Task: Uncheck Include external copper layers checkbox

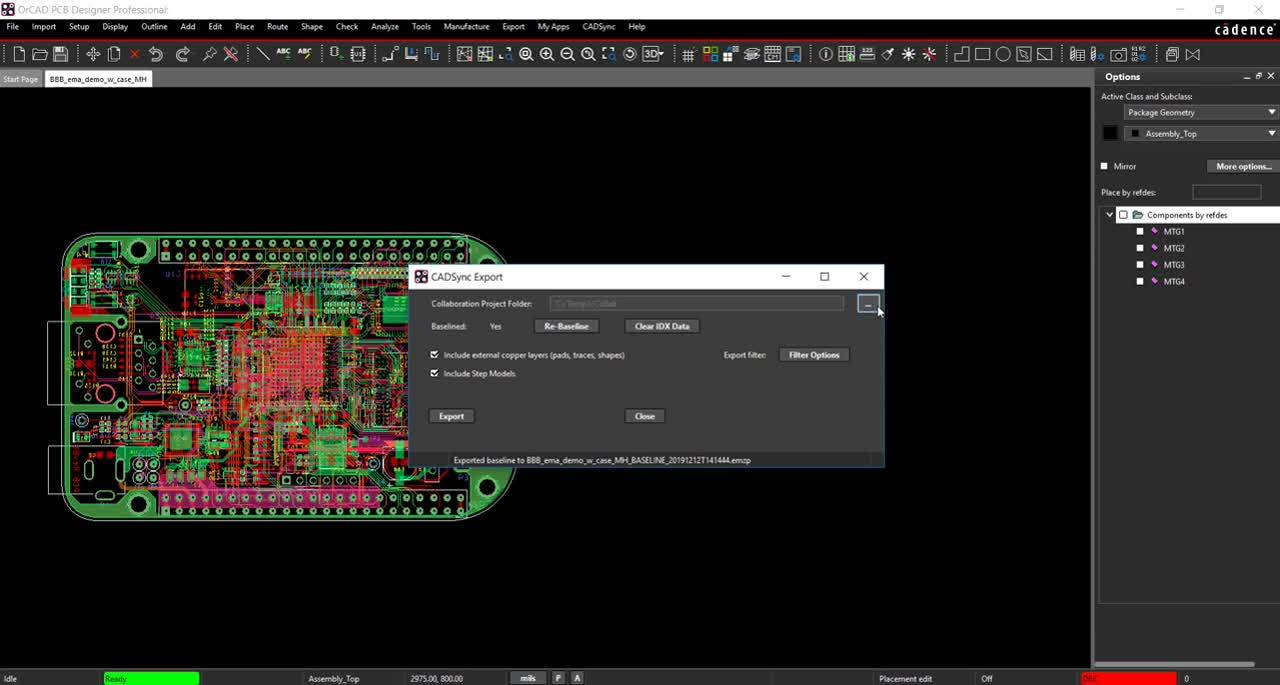Action: (x=434, y=355)
